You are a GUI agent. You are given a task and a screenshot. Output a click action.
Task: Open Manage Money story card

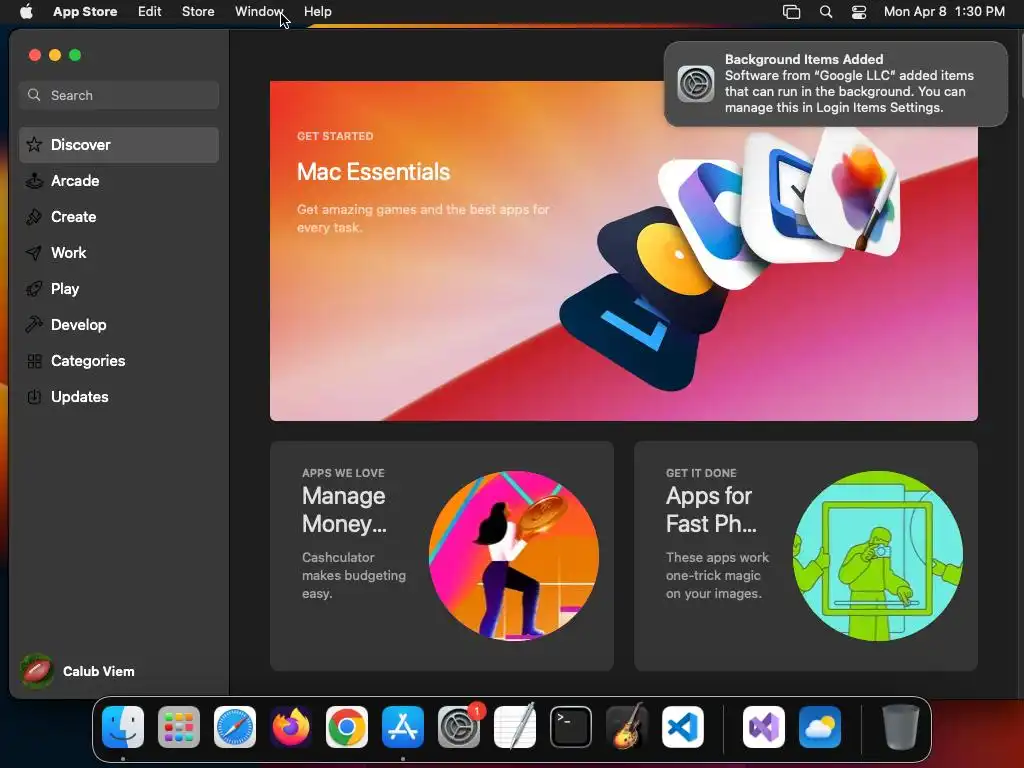pos(441,556)
